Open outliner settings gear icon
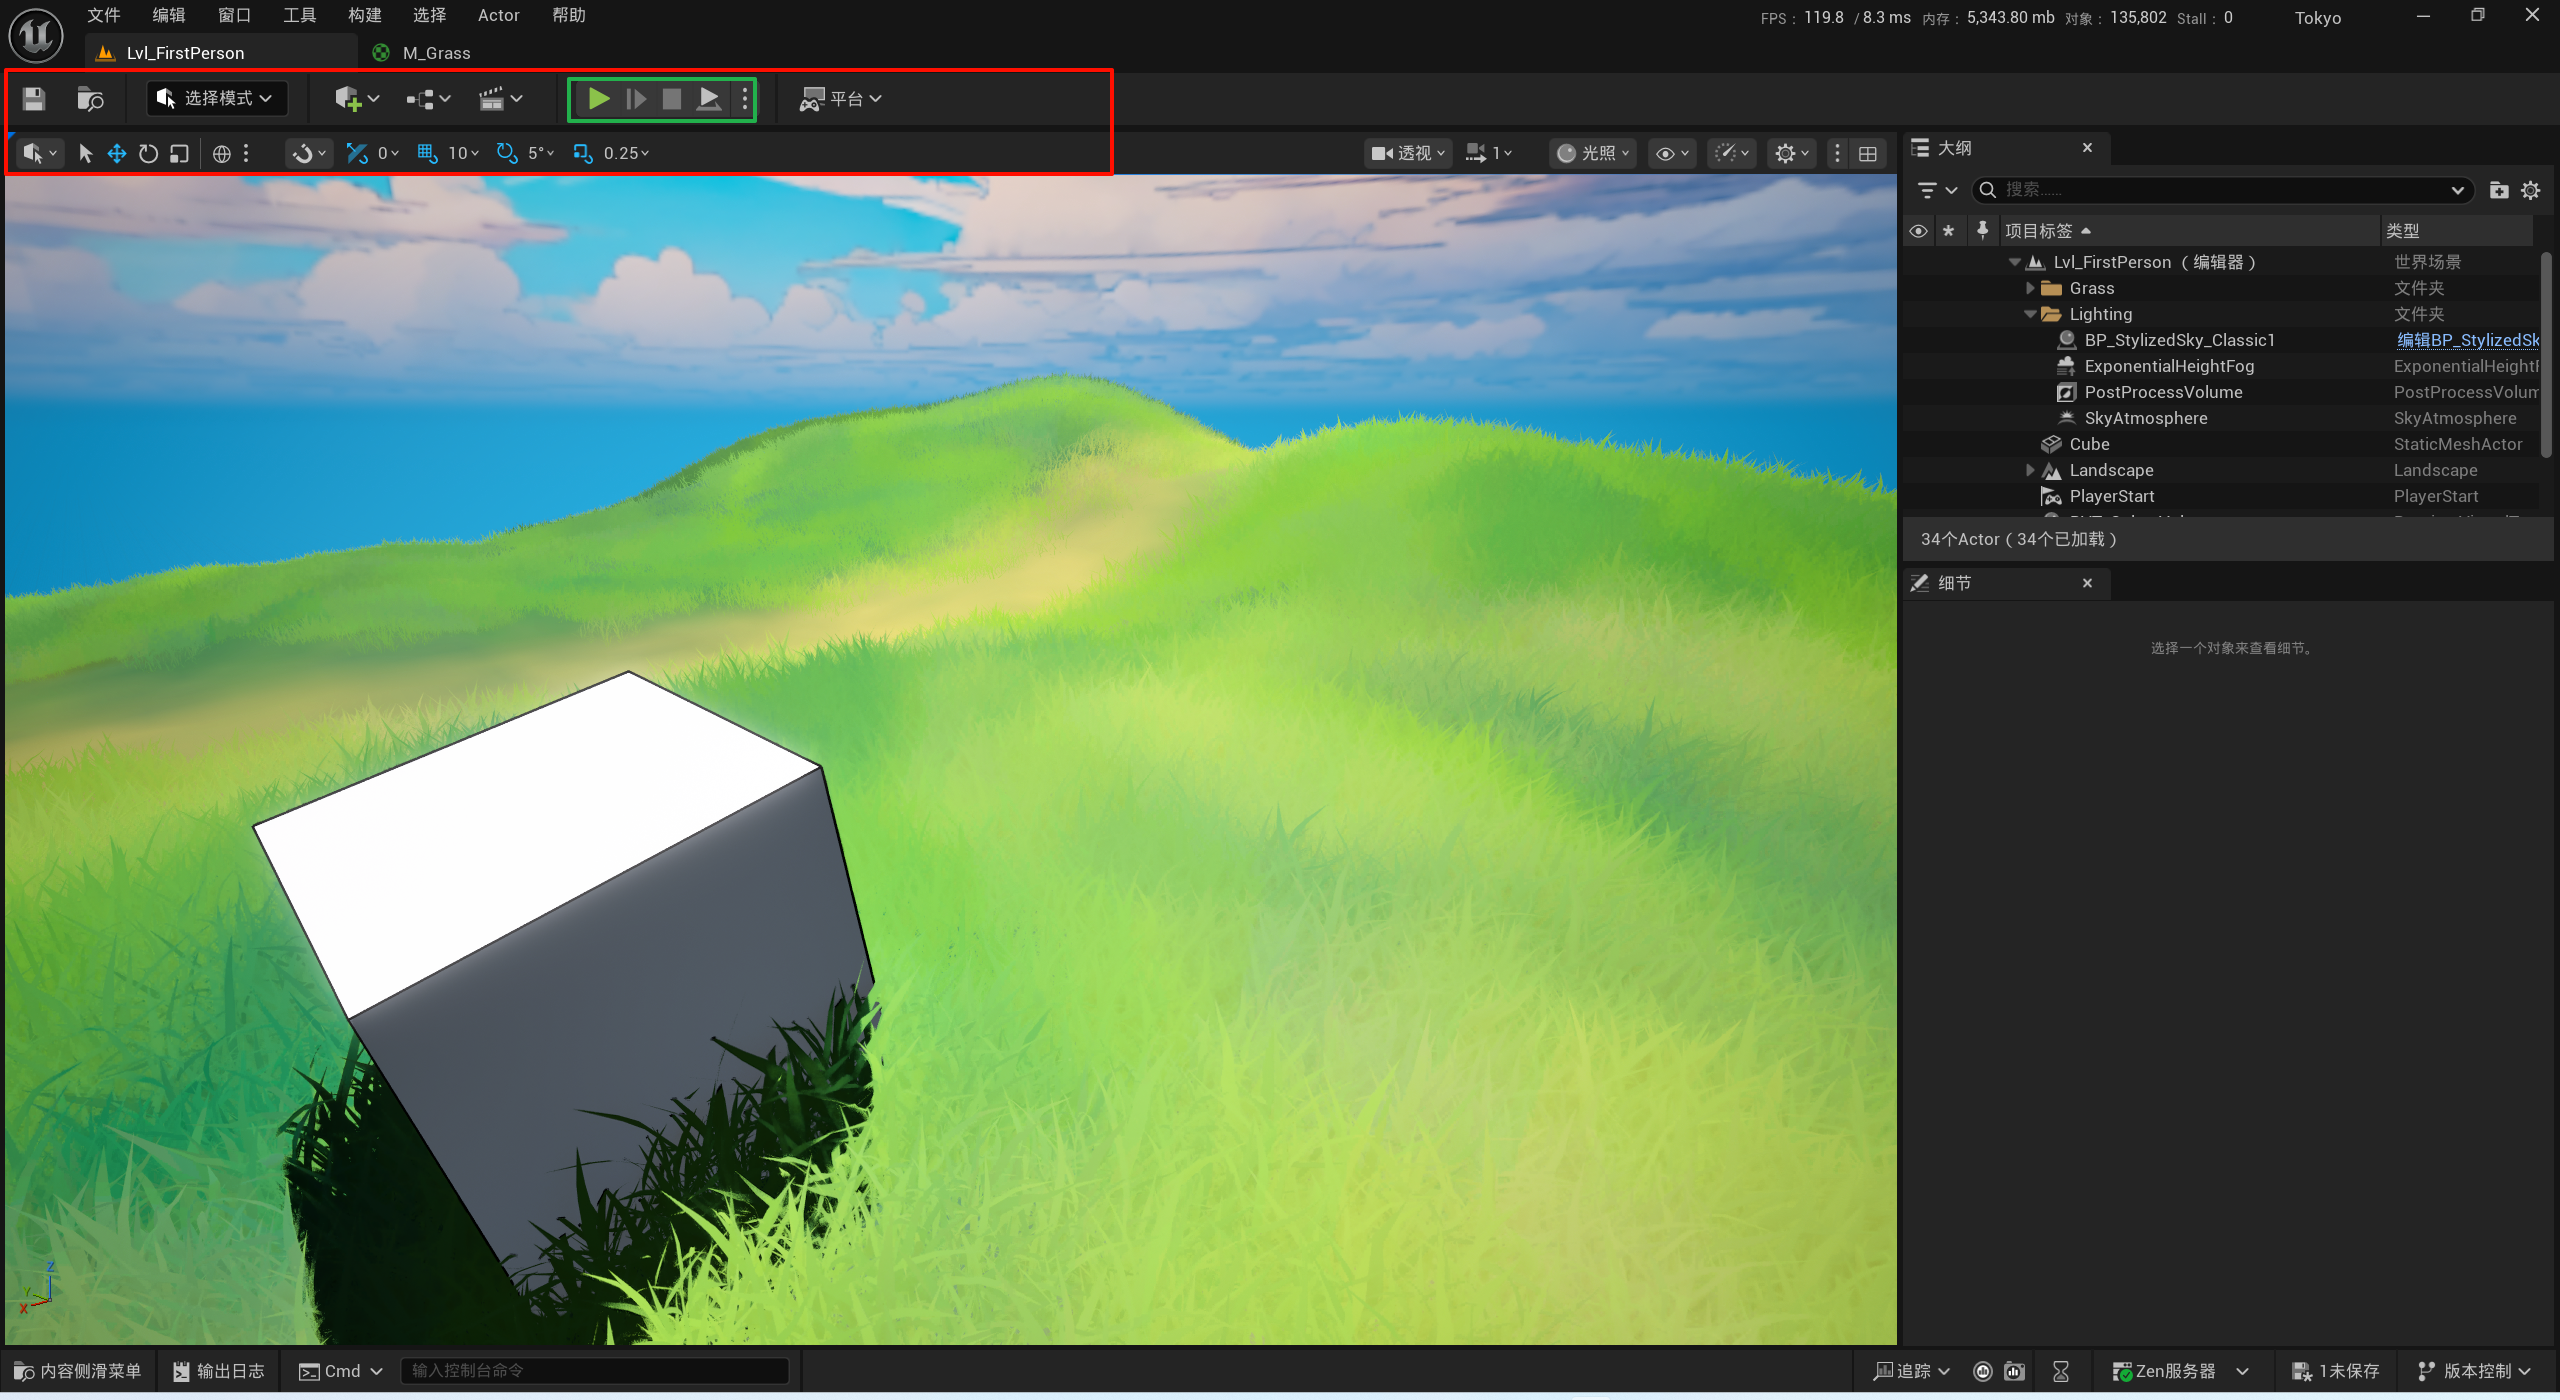Image resolution: width=2560 pixels, height=1400 pixels. pos(2531,190)
